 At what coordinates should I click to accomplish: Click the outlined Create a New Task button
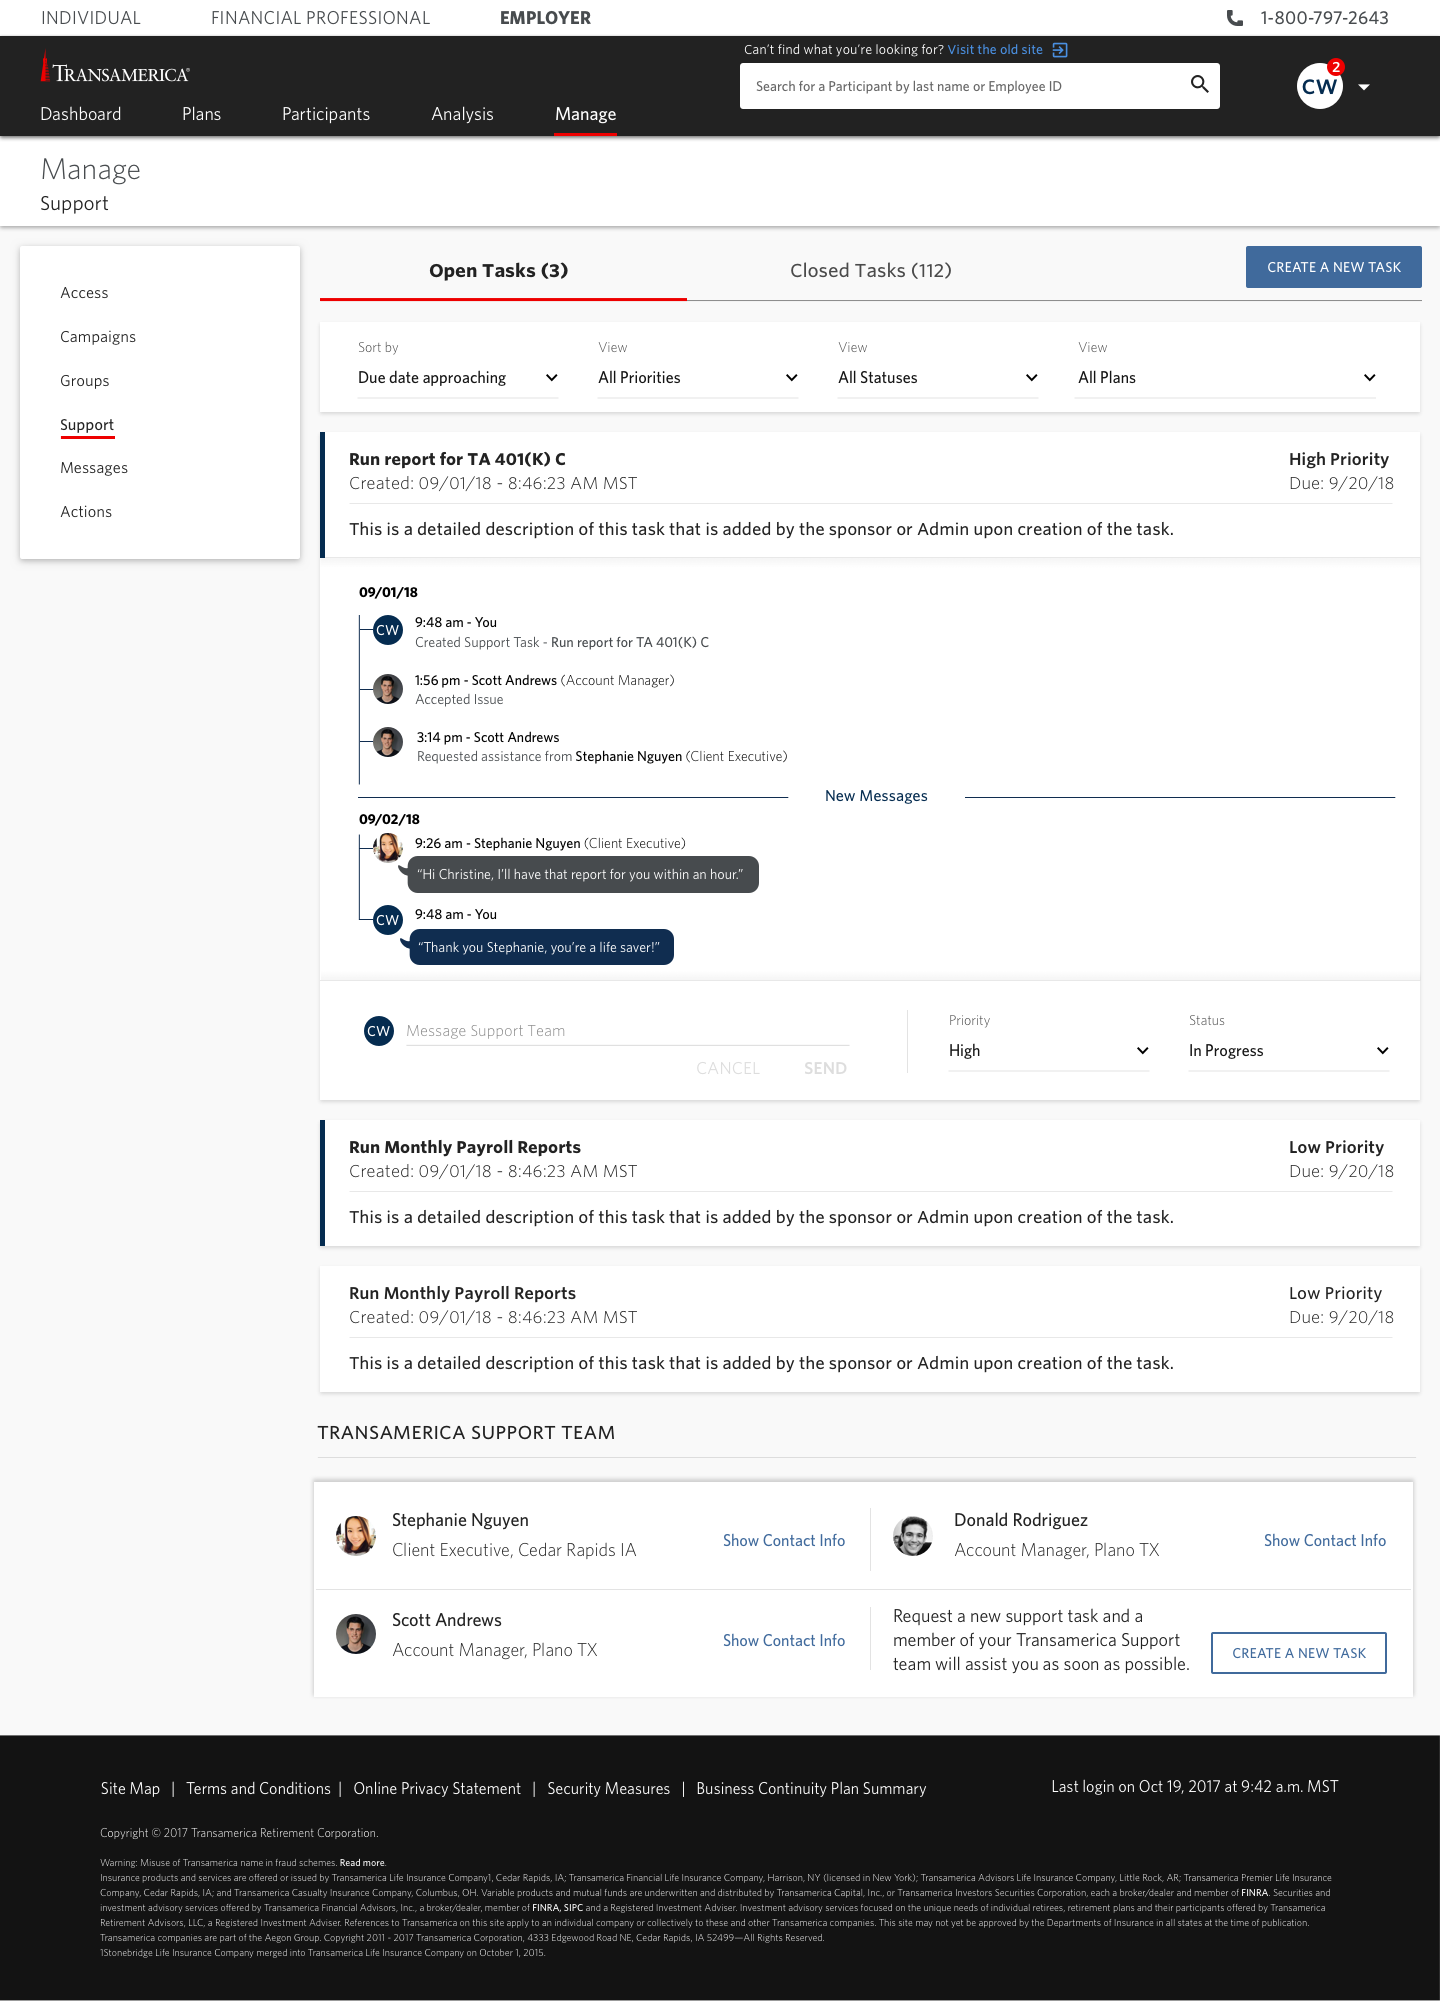tap(1298, 1653)
